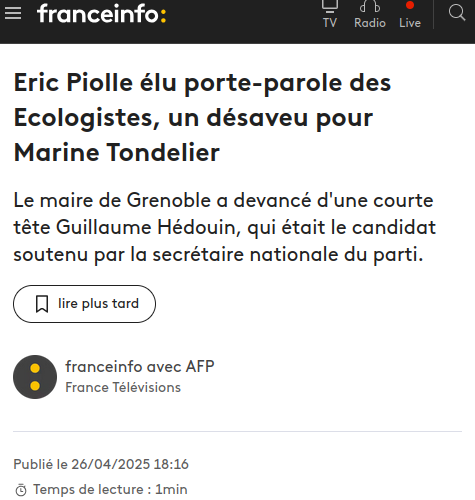Go to the franceinfo homepage logo
Screen dimensions: 475x500
102,14
